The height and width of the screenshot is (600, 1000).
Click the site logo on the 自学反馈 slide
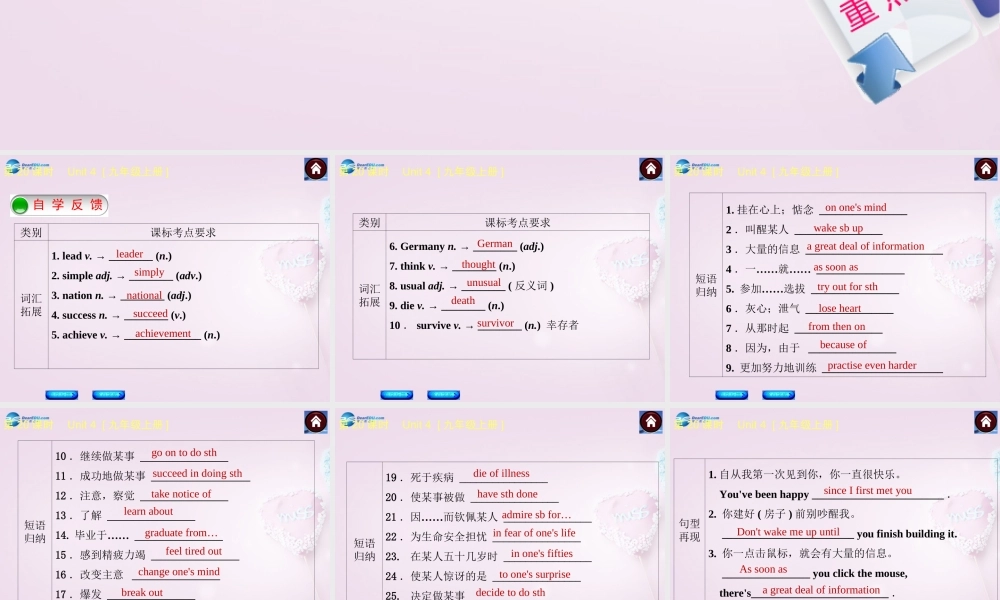(x=27, y=168)
